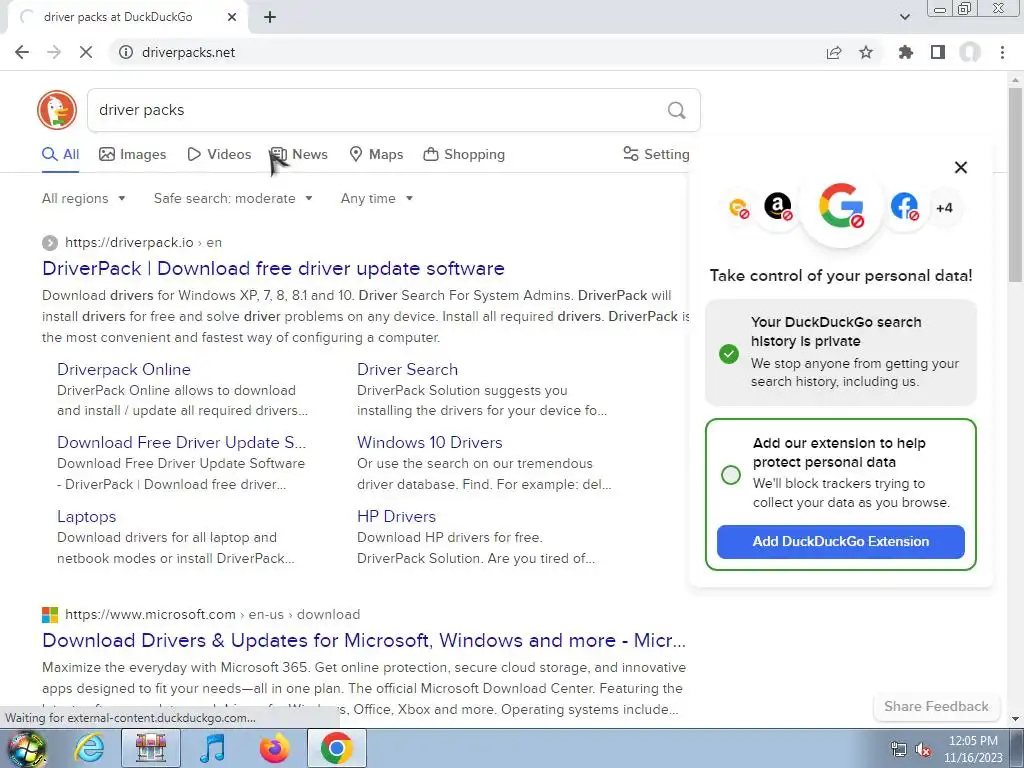Click Add DuckDuckGo Extension button
1024x768 pixels.
click(x=840, y=541)
